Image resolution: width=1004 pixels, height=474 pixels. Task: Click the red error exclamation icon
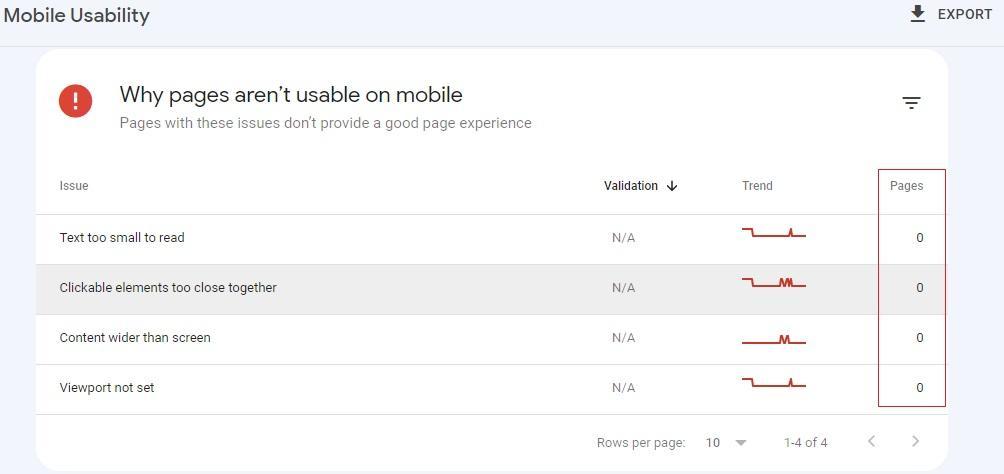(x=76, y=101)
